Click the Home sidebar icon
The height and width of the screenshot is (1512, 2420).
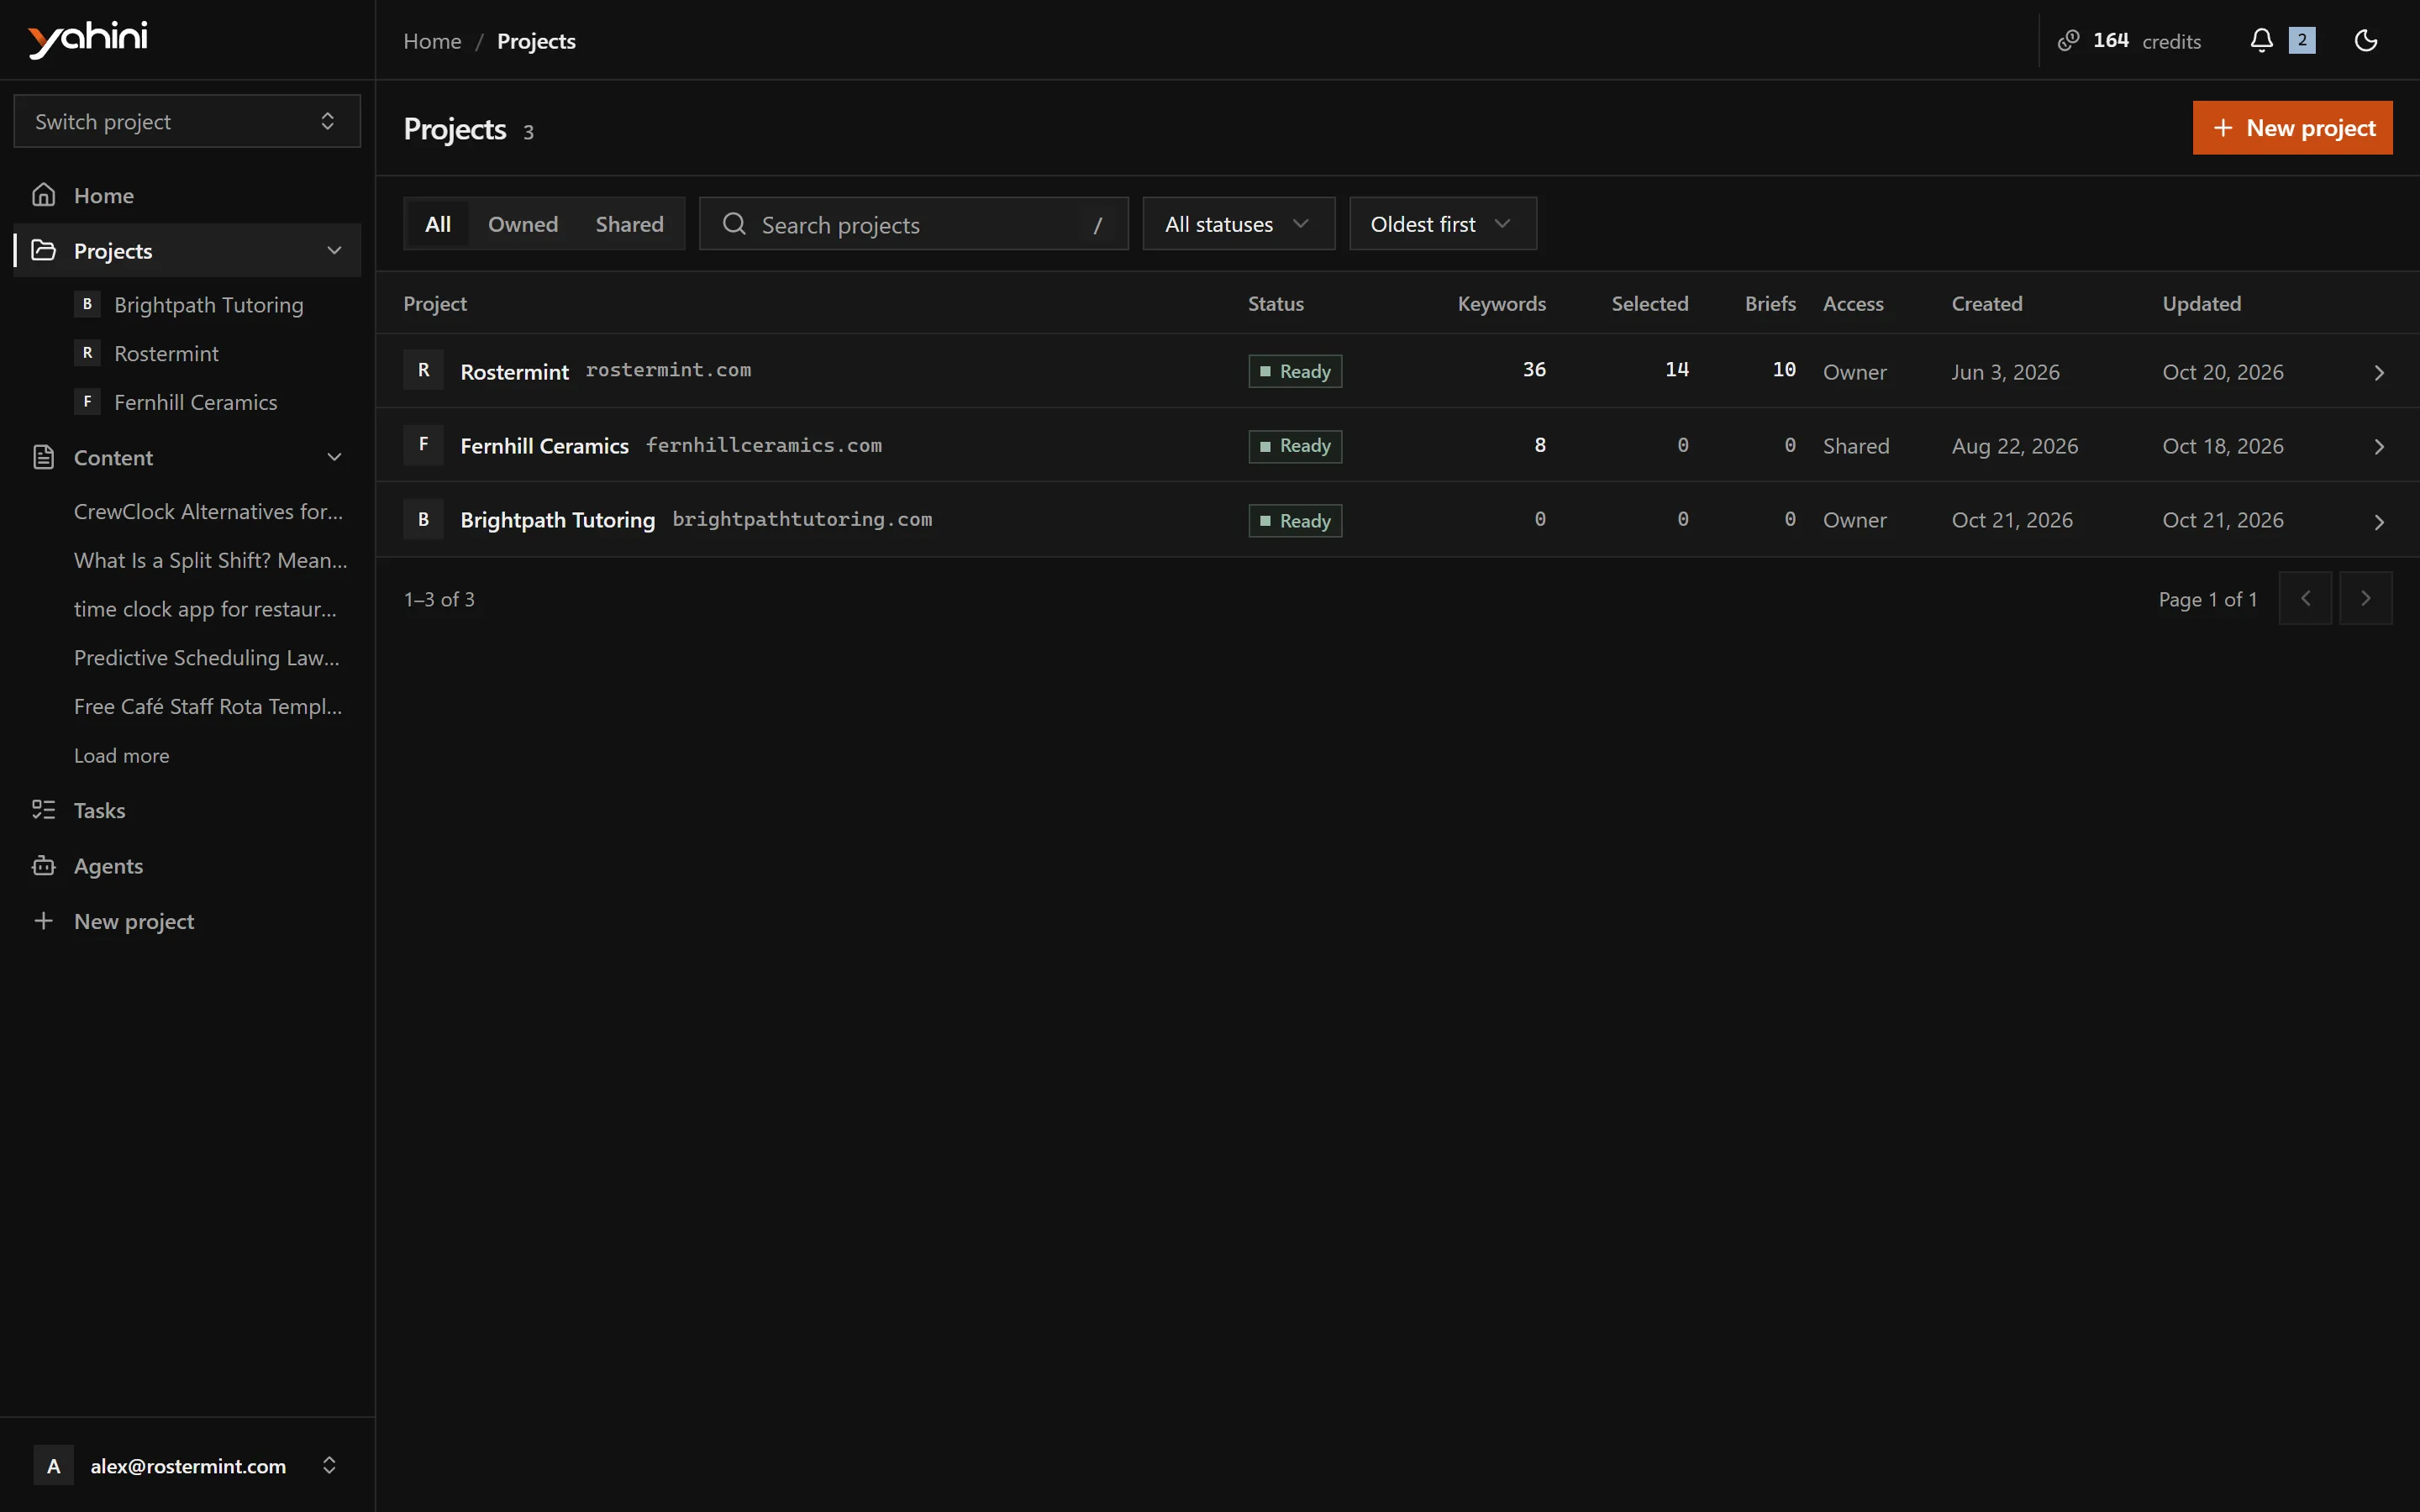coord(43,195)
